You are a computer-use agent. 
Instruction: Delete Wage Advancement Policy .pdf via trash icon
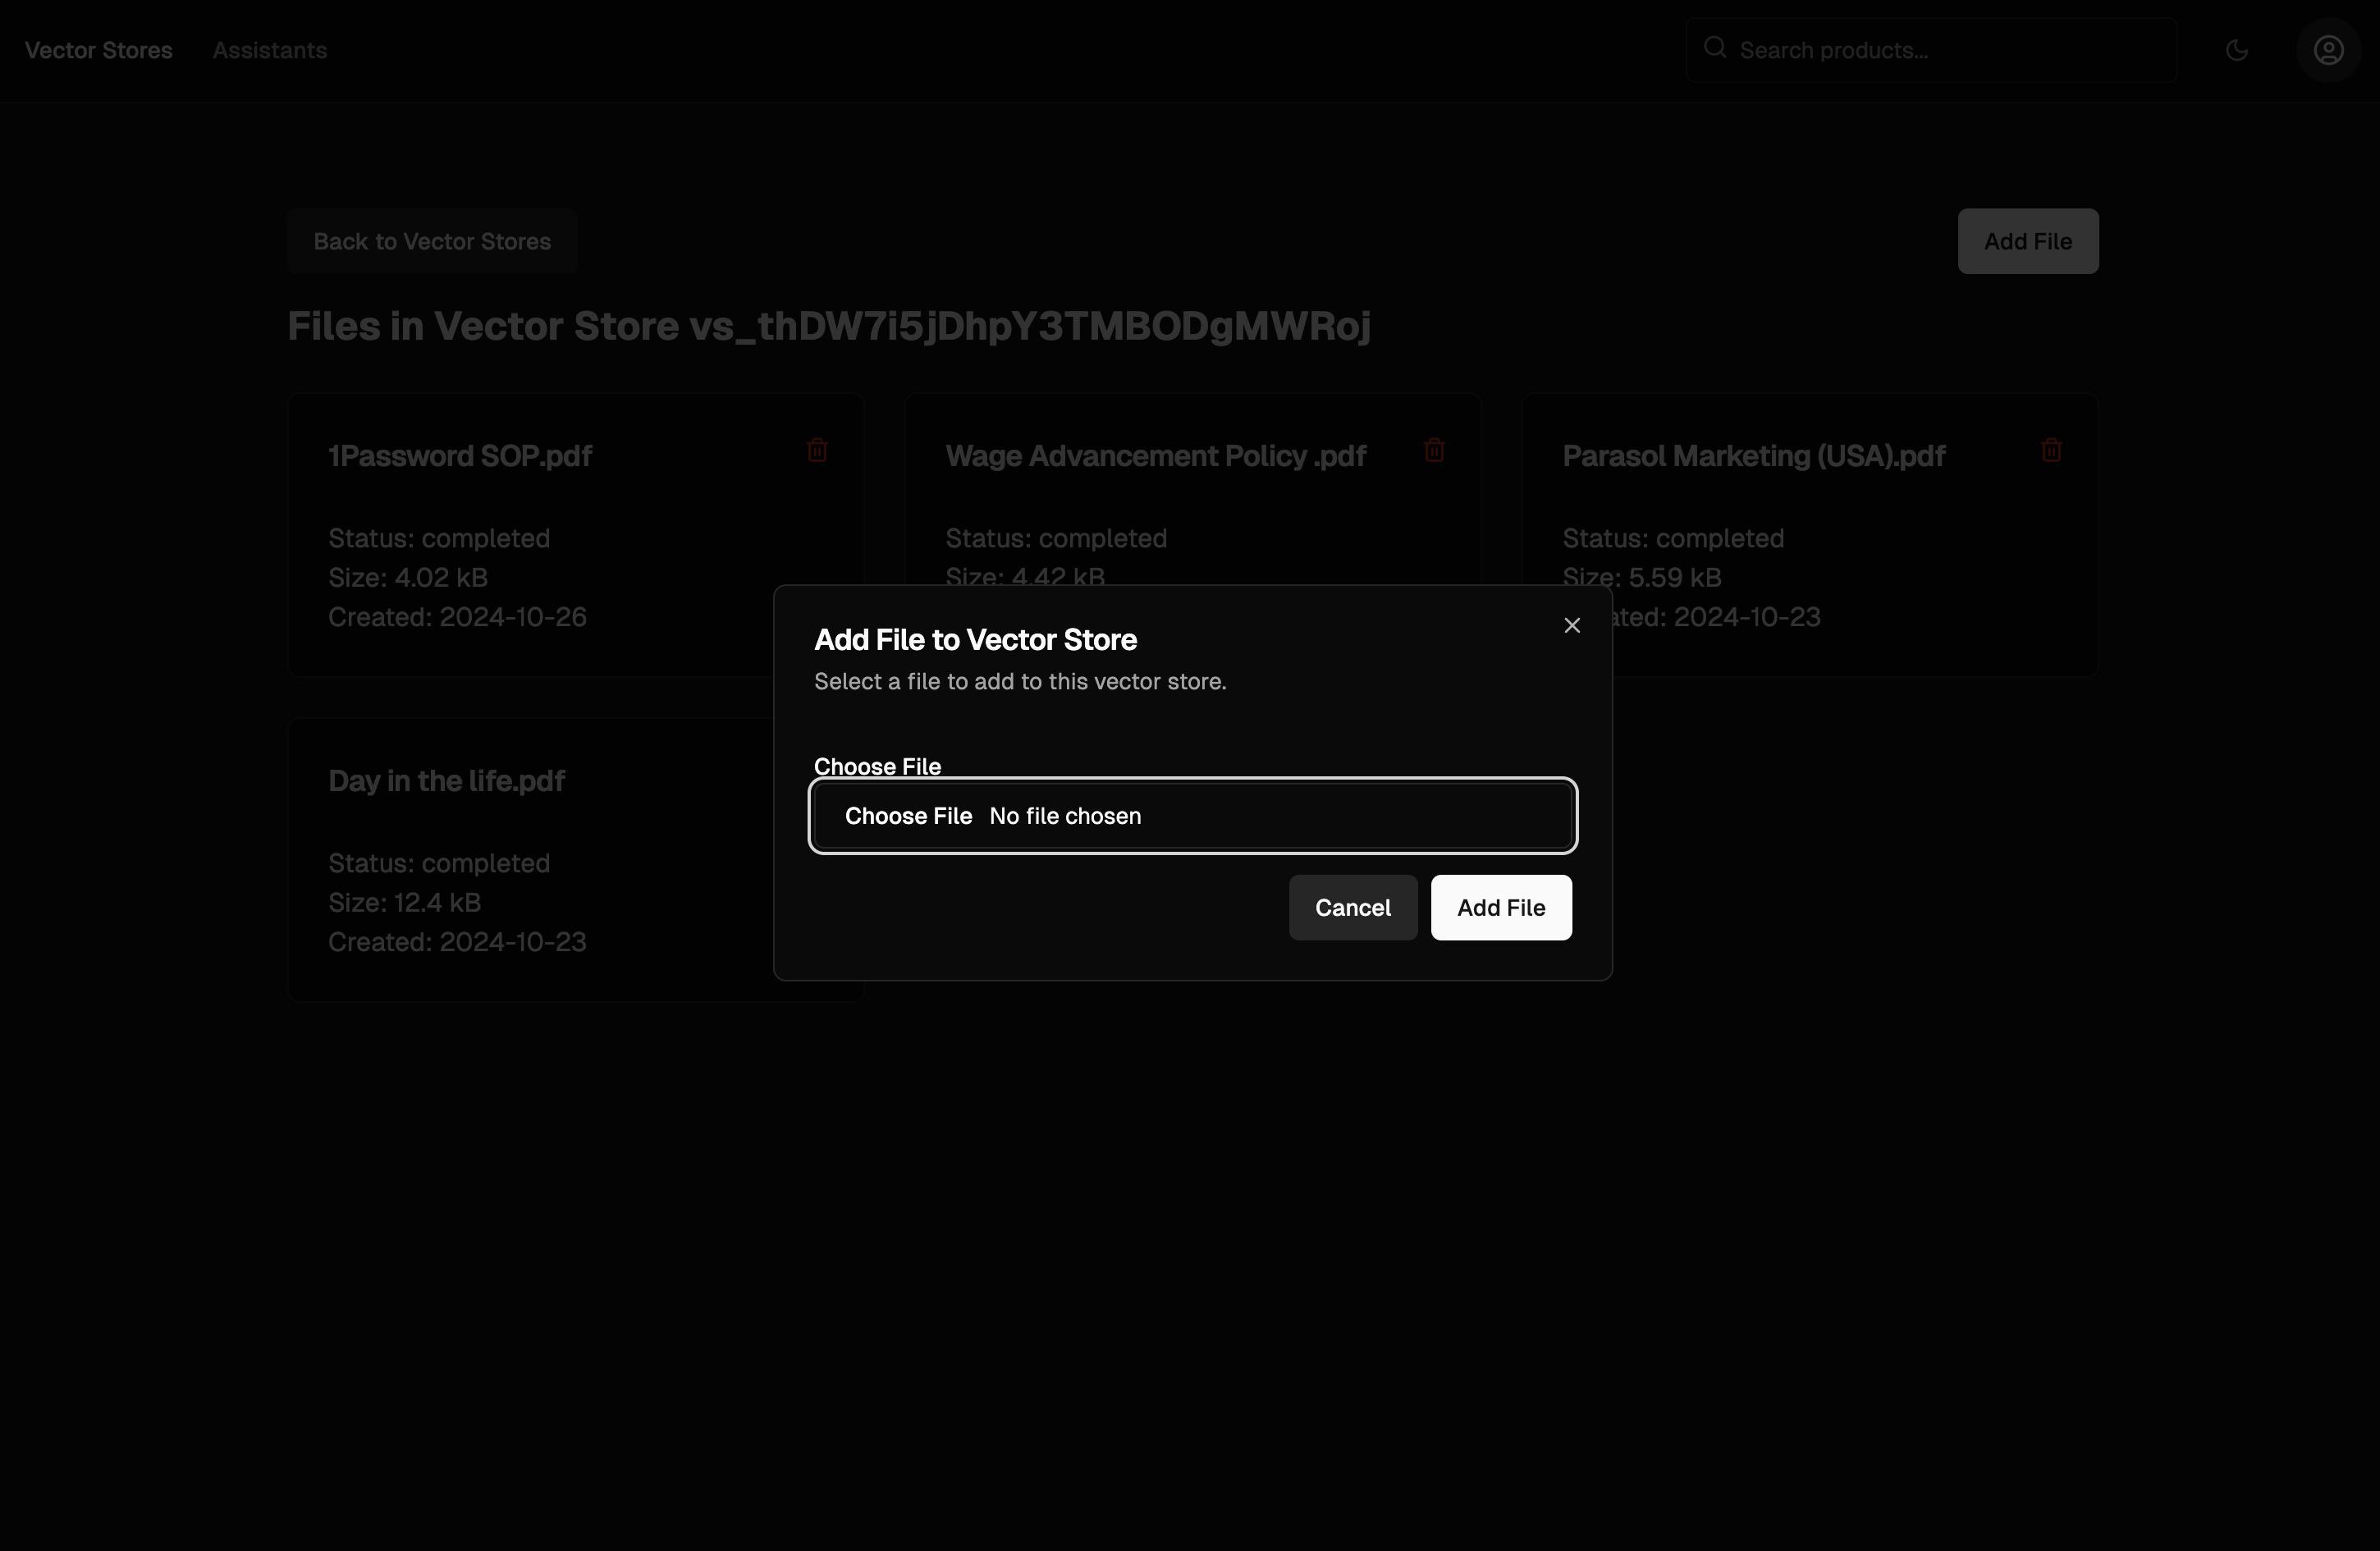[x=1434, y=451]
